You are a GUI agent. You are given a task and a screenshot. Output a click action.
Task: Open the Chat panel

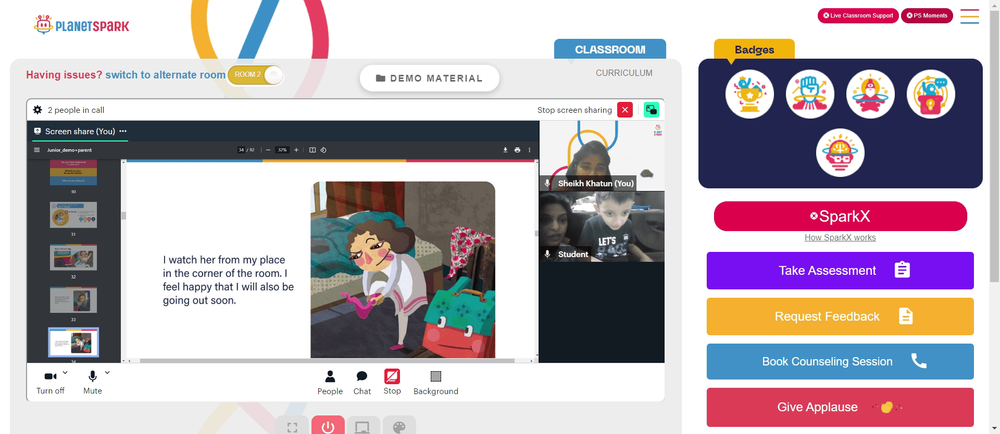[362, 382]
